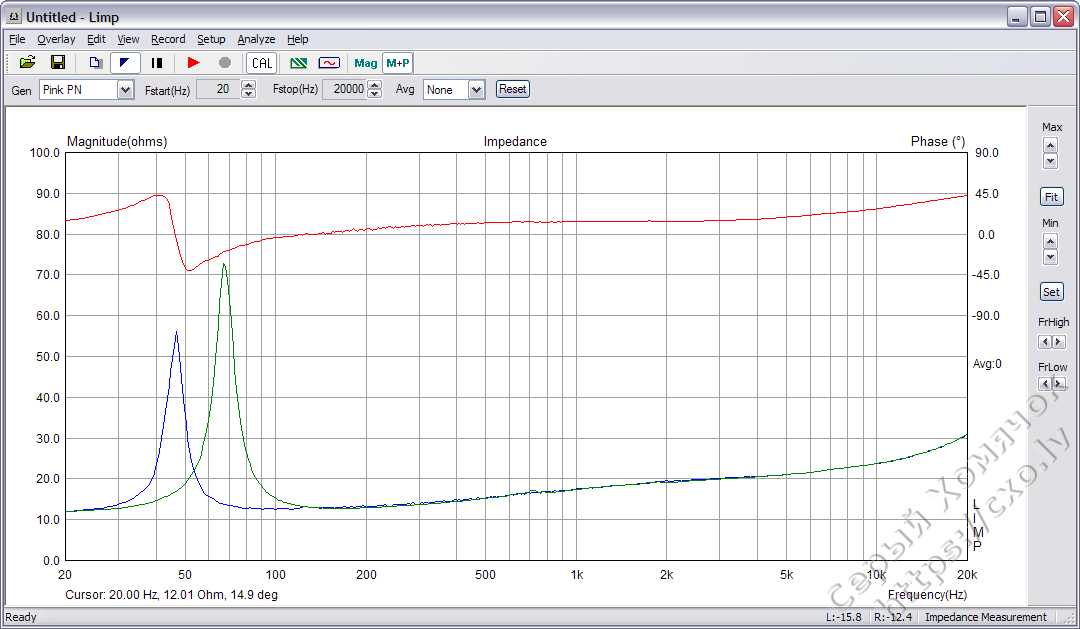Open the generator setup sine icon
Screen dimensions: 1080x629
pos(330,62)
